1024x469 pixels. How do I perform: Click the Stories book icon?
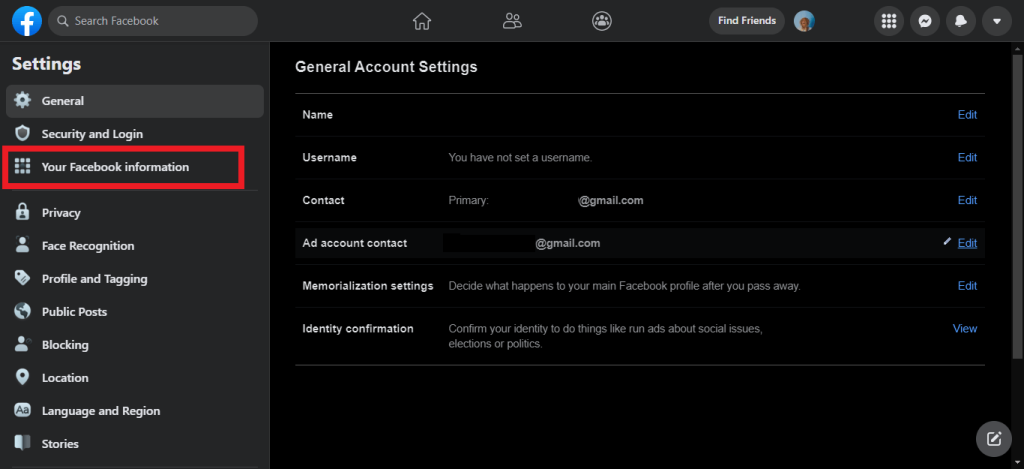click(x=23, y=443)
